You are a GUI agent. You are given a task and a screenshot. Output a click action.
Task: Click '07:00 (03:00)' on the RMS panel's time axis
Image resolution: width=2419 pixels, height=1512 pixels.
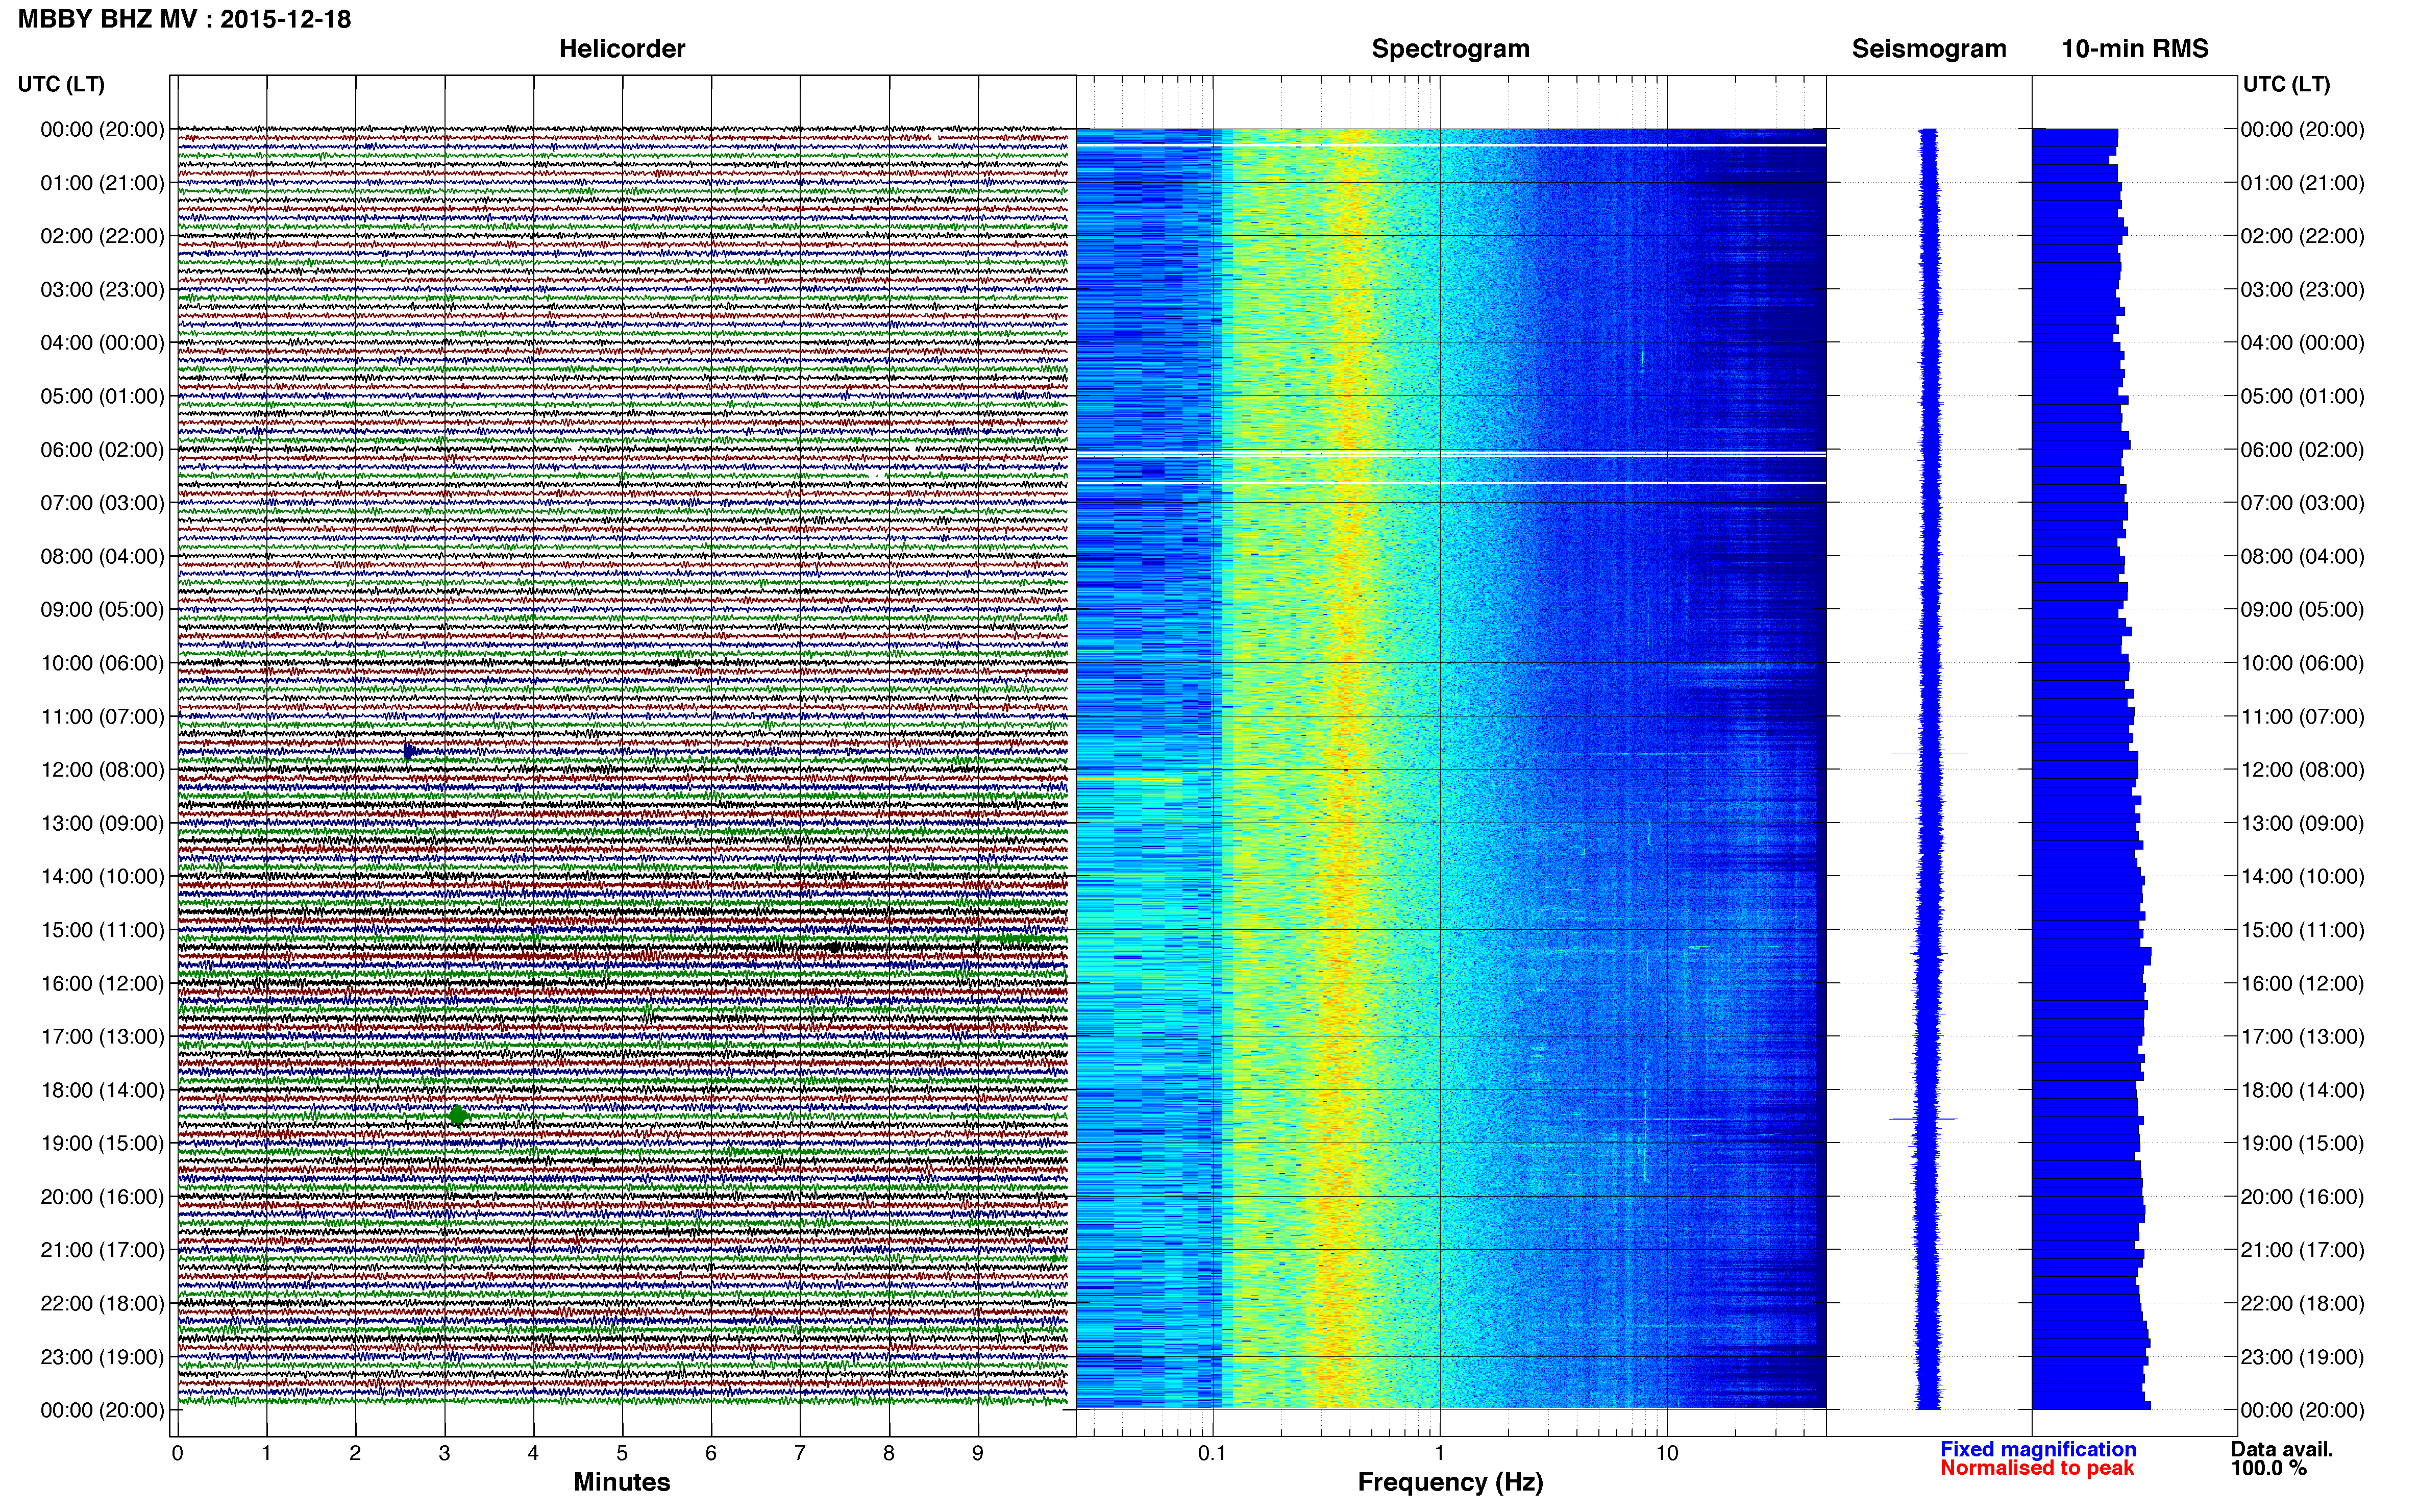tap(2302, 503)
